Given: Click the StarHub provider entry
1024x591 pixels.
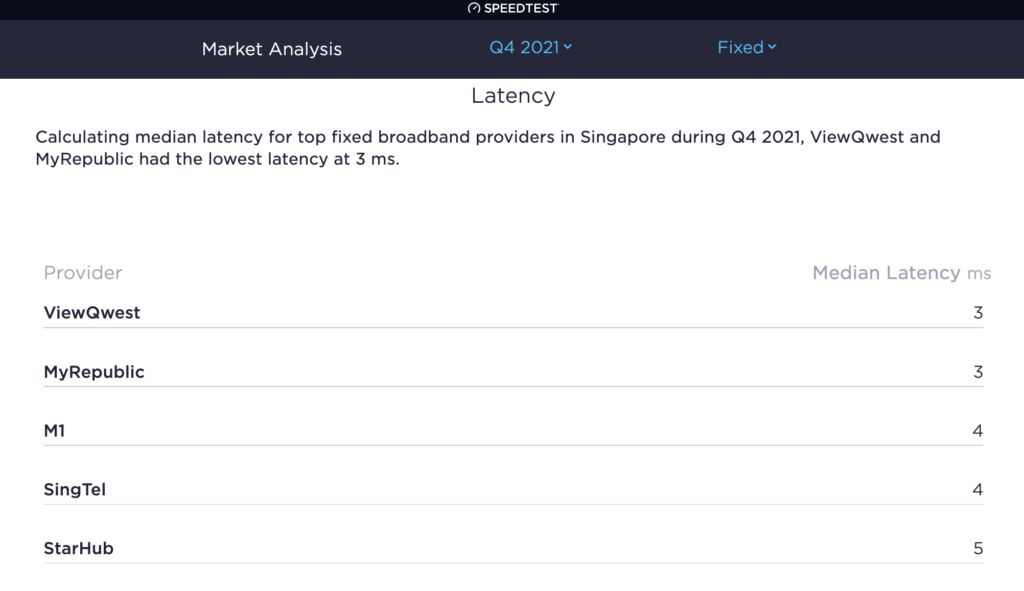Looking at the screenshot, I should [78, 549].
